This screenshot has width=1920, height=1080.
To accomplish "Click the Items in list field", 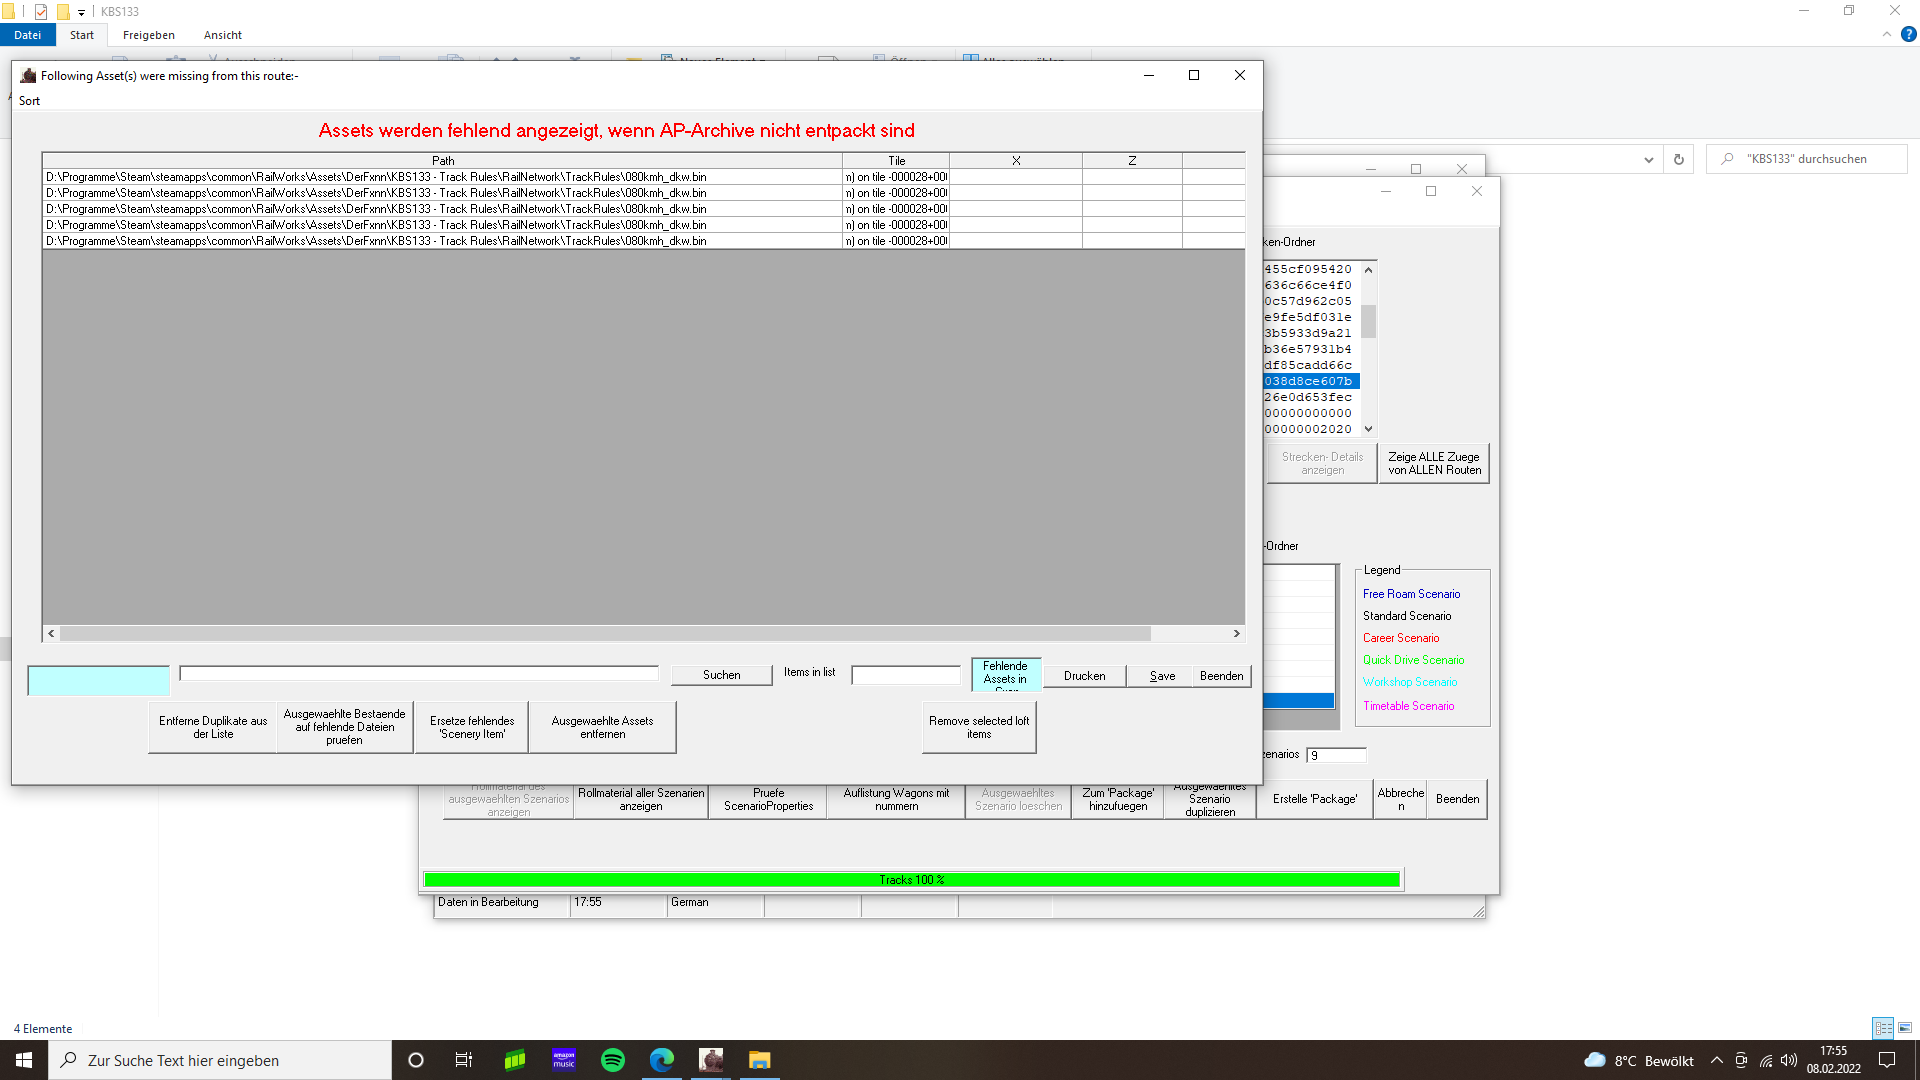I will pos(905,676).
